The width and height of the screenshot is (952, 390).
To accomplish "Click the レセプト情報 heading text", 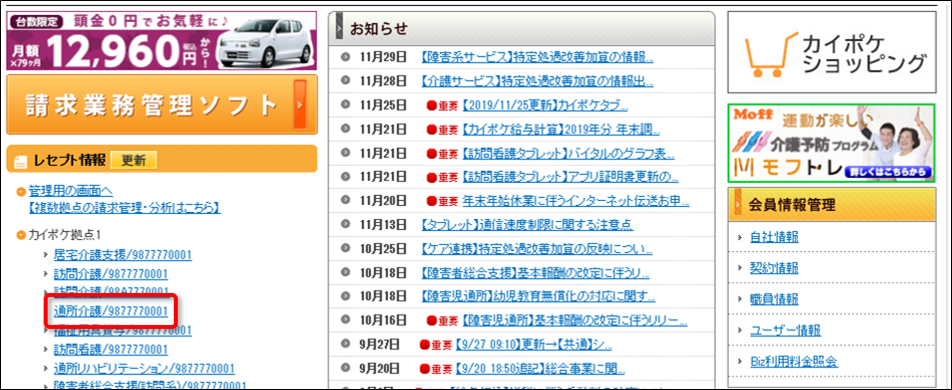I will click(69, 160).
